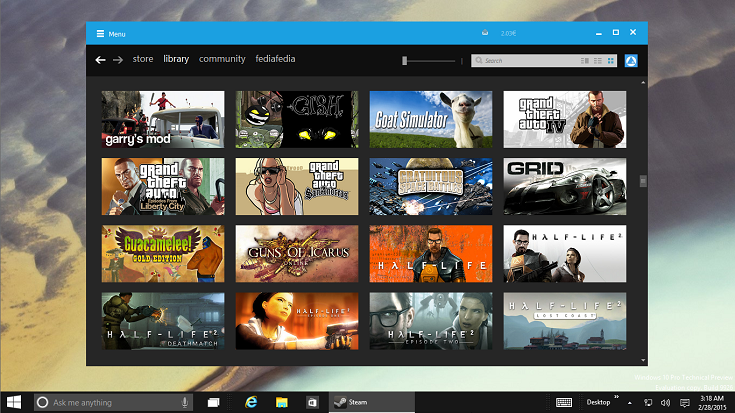Click the back navigation arrow

[x=100, y=60]
